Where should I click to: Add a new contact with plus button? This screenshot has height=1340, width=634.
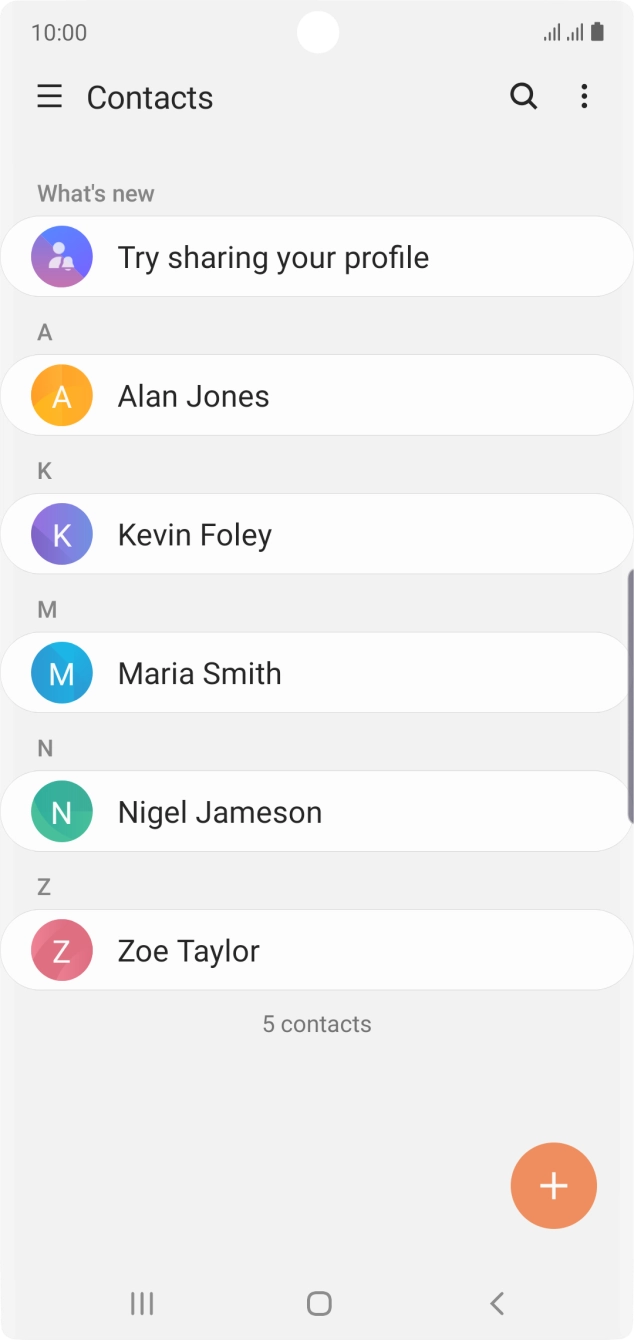click(554, 1186)
